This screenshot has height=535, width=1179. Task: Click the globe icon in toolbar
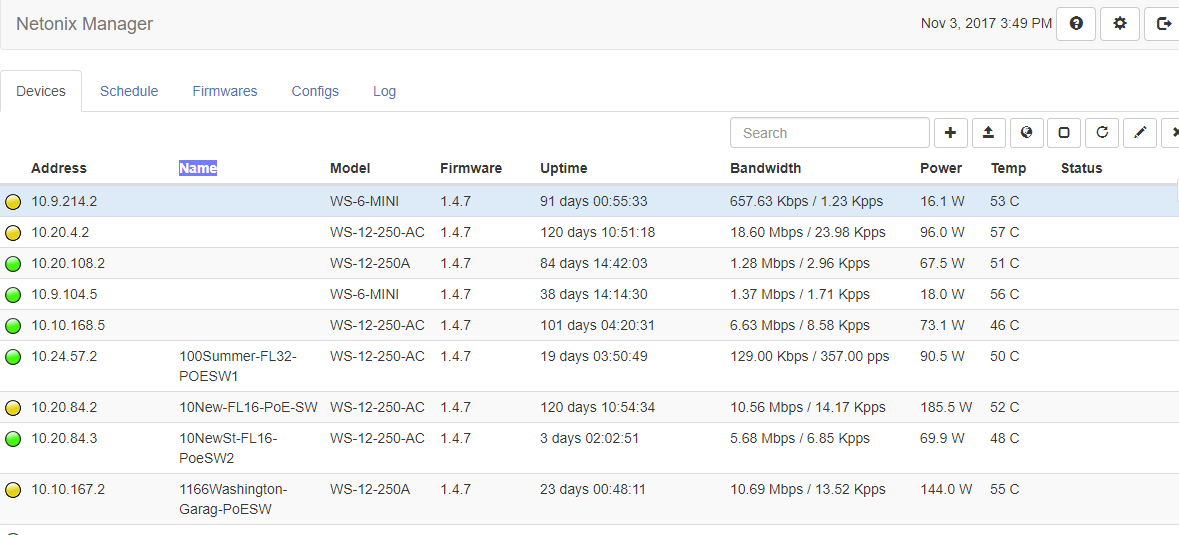tap(1026, 132)
